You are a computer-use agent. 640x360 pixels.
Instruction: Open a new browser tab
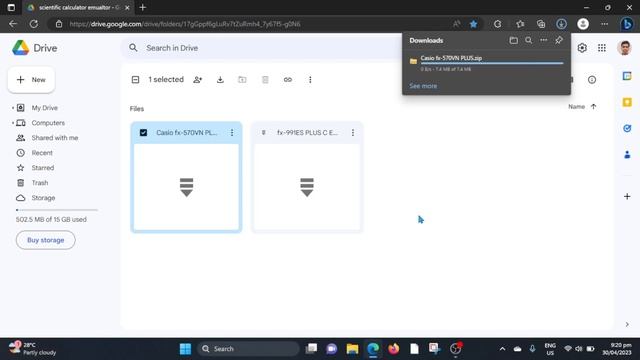(x=142, y=7)
